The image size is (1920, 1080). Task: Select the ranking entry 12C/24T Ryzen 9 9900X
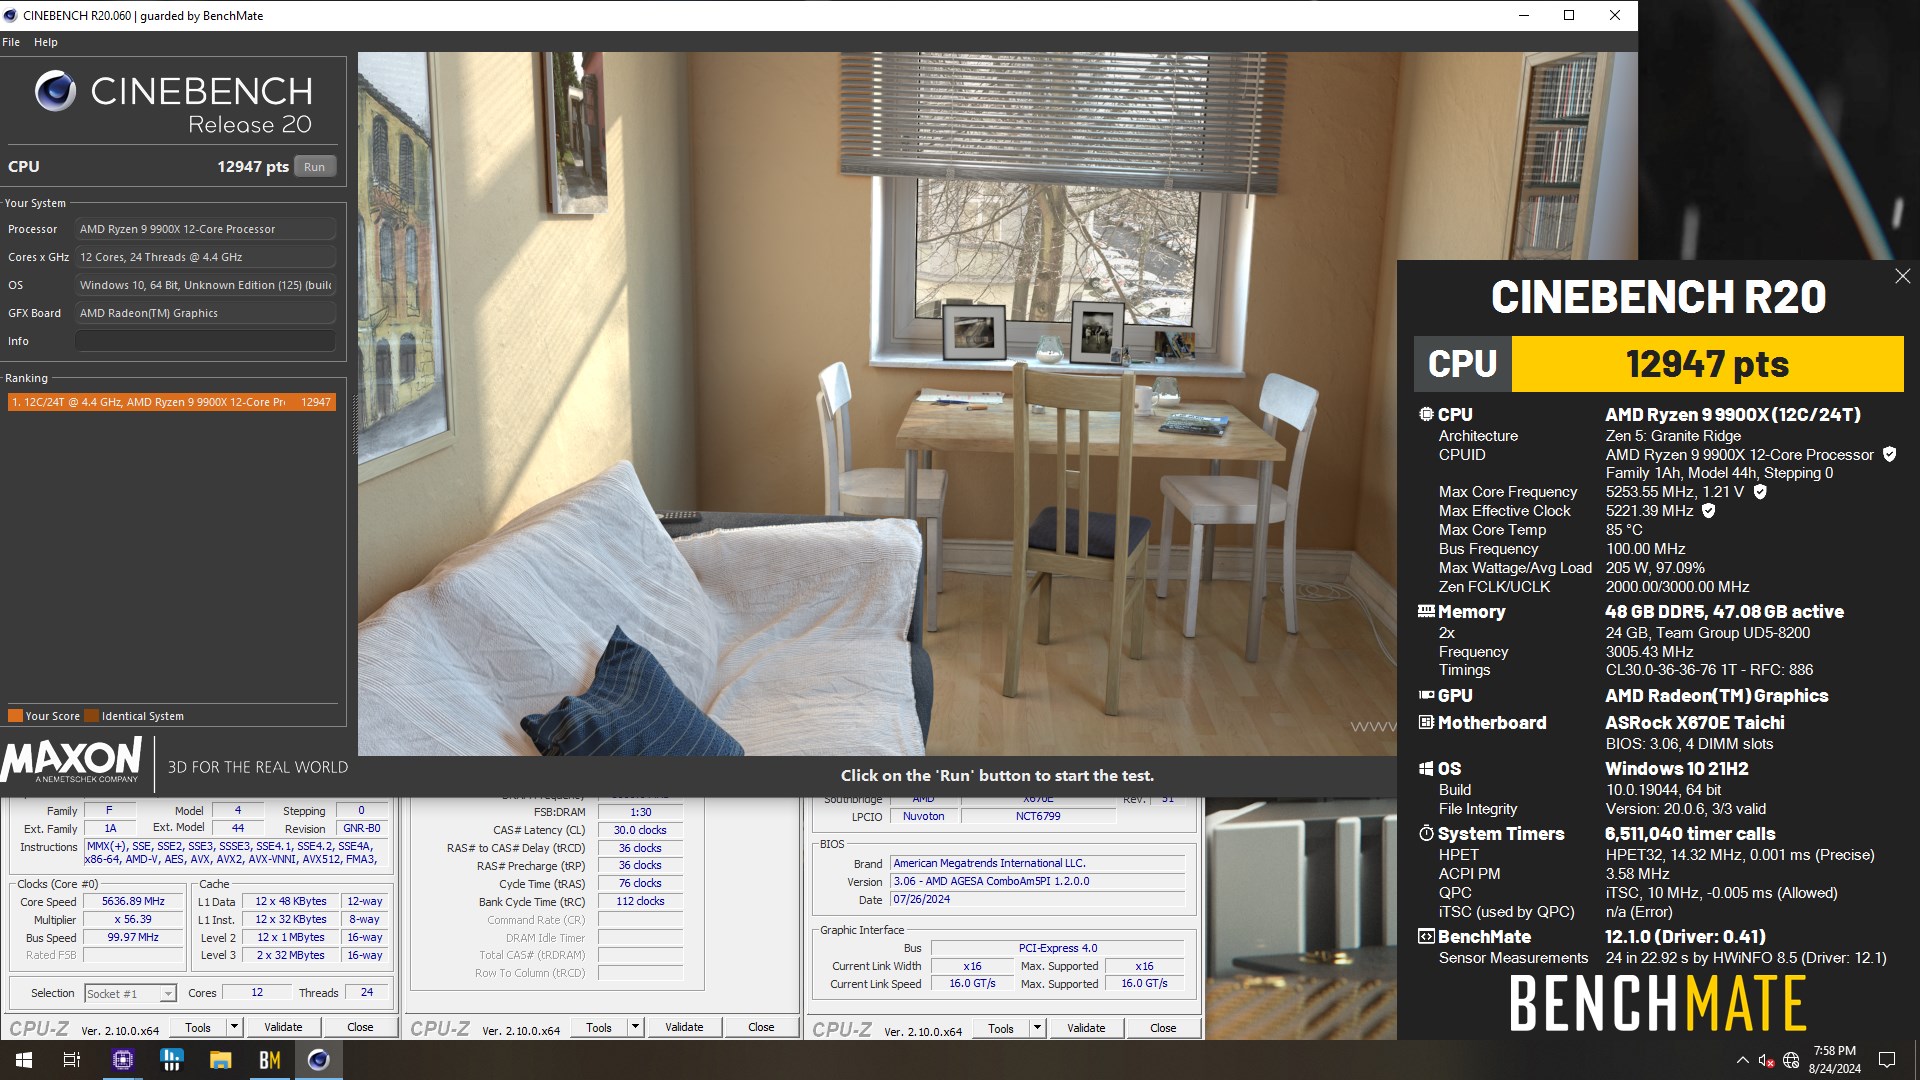[171, 402]
